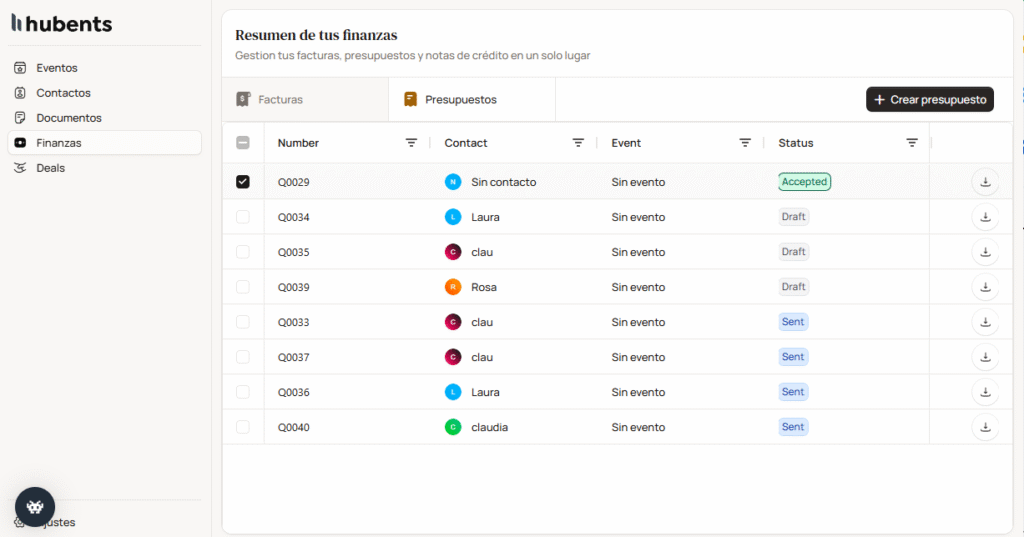Viewport: 1024px width, 537px height.
Task: Click Rosa's orange contact avatar
Action: [453, 287]
